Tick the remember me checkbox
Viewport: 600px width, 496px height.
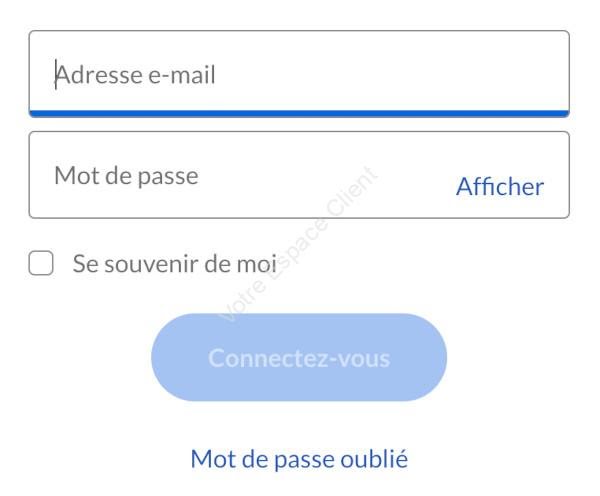[41, 264]
